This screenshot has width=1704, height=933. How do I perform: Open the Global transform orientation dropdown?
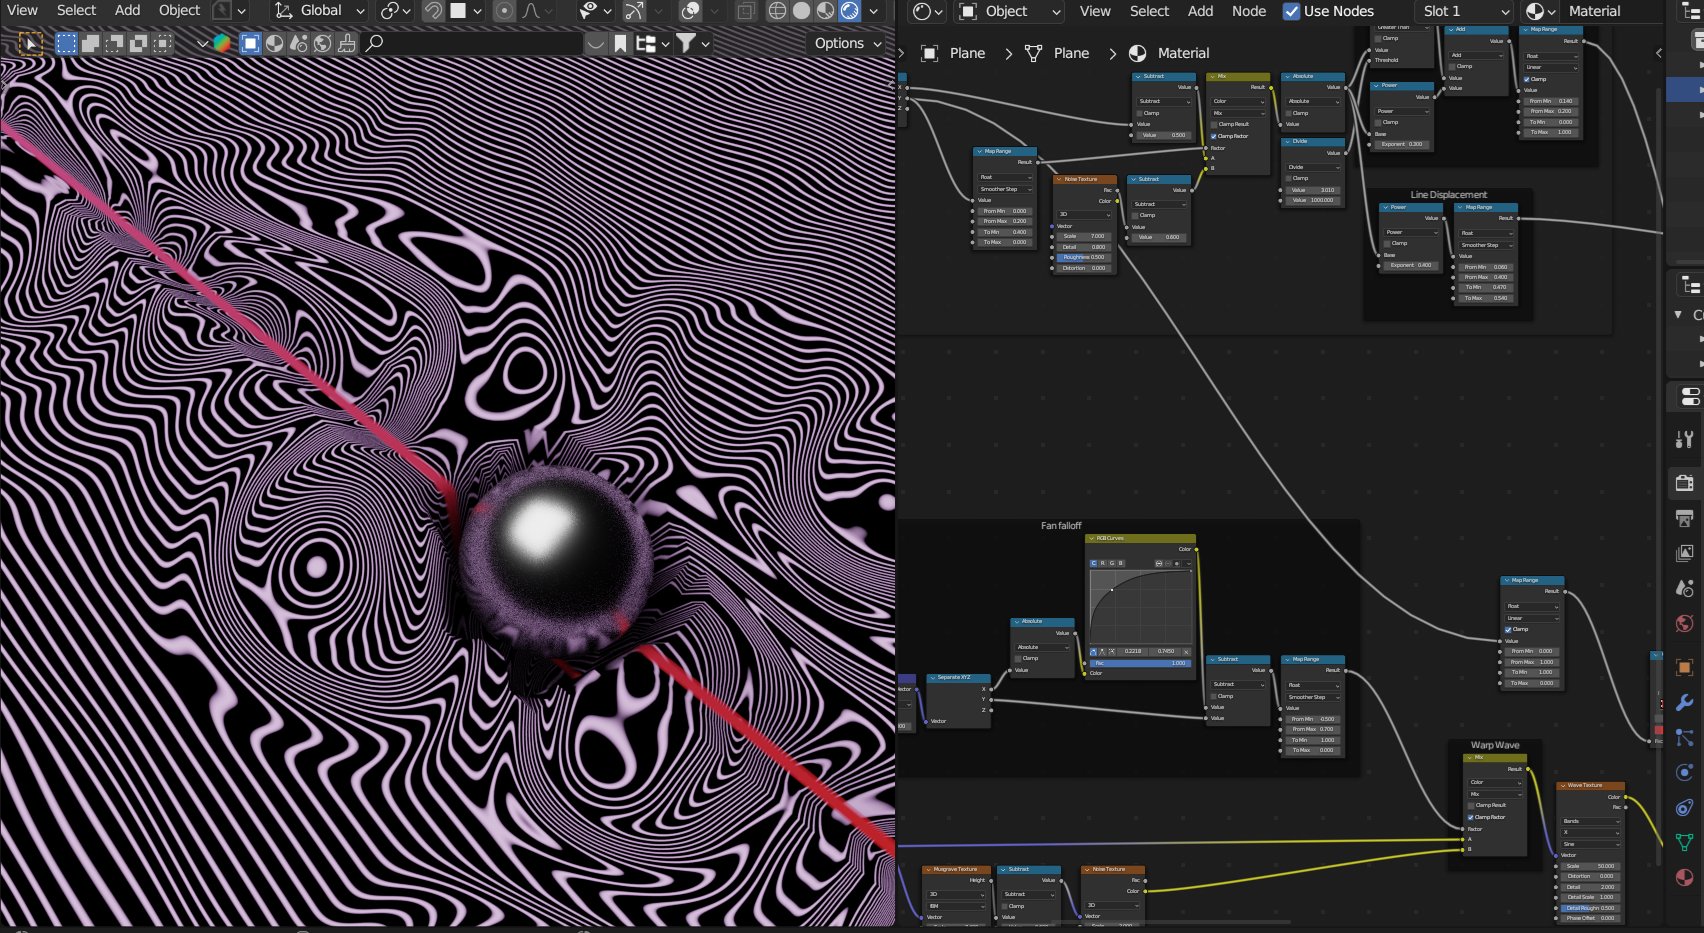pos(321,11)
